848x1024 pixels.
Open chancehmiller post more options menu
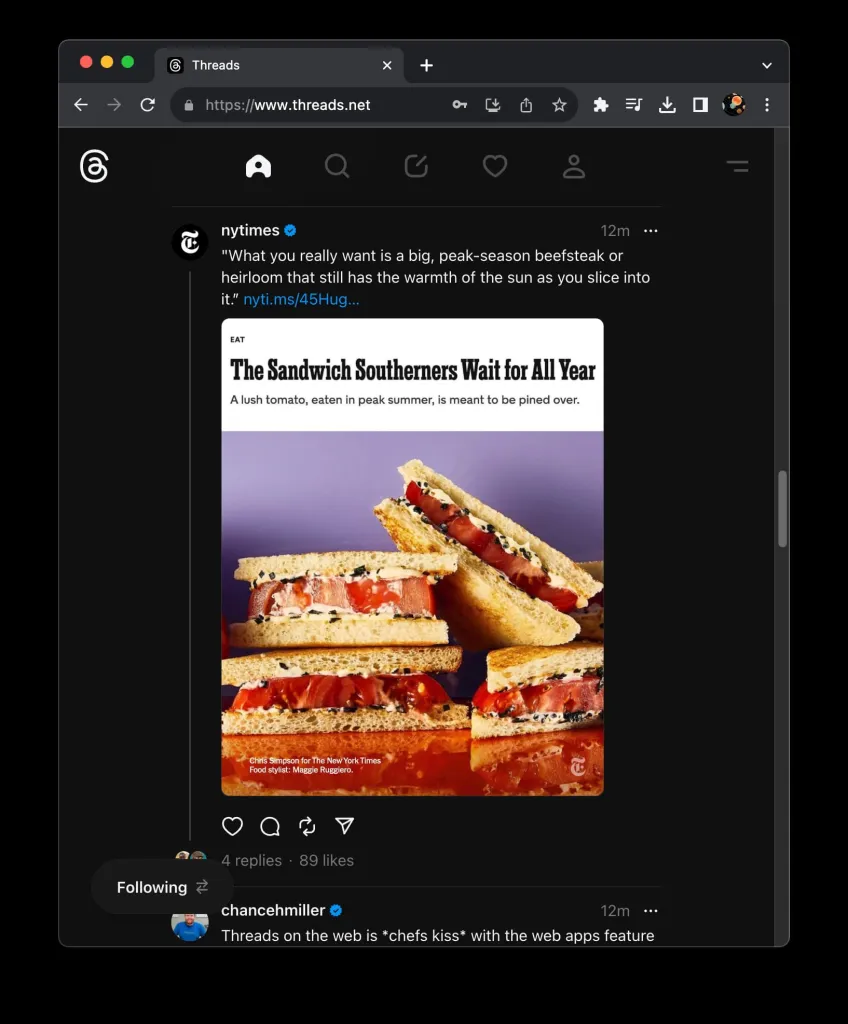(651, 911)
